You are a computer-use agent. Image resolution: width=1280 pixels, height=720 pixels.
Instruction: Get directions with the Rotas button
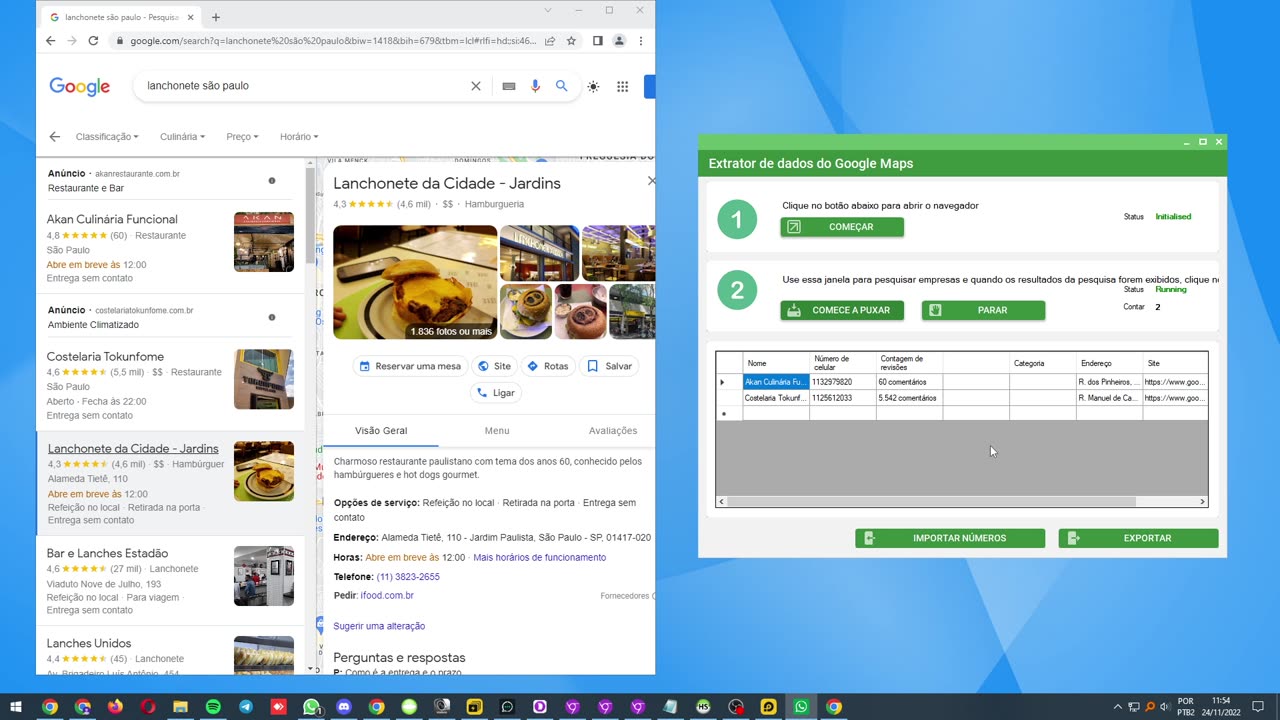coord(547,366)
